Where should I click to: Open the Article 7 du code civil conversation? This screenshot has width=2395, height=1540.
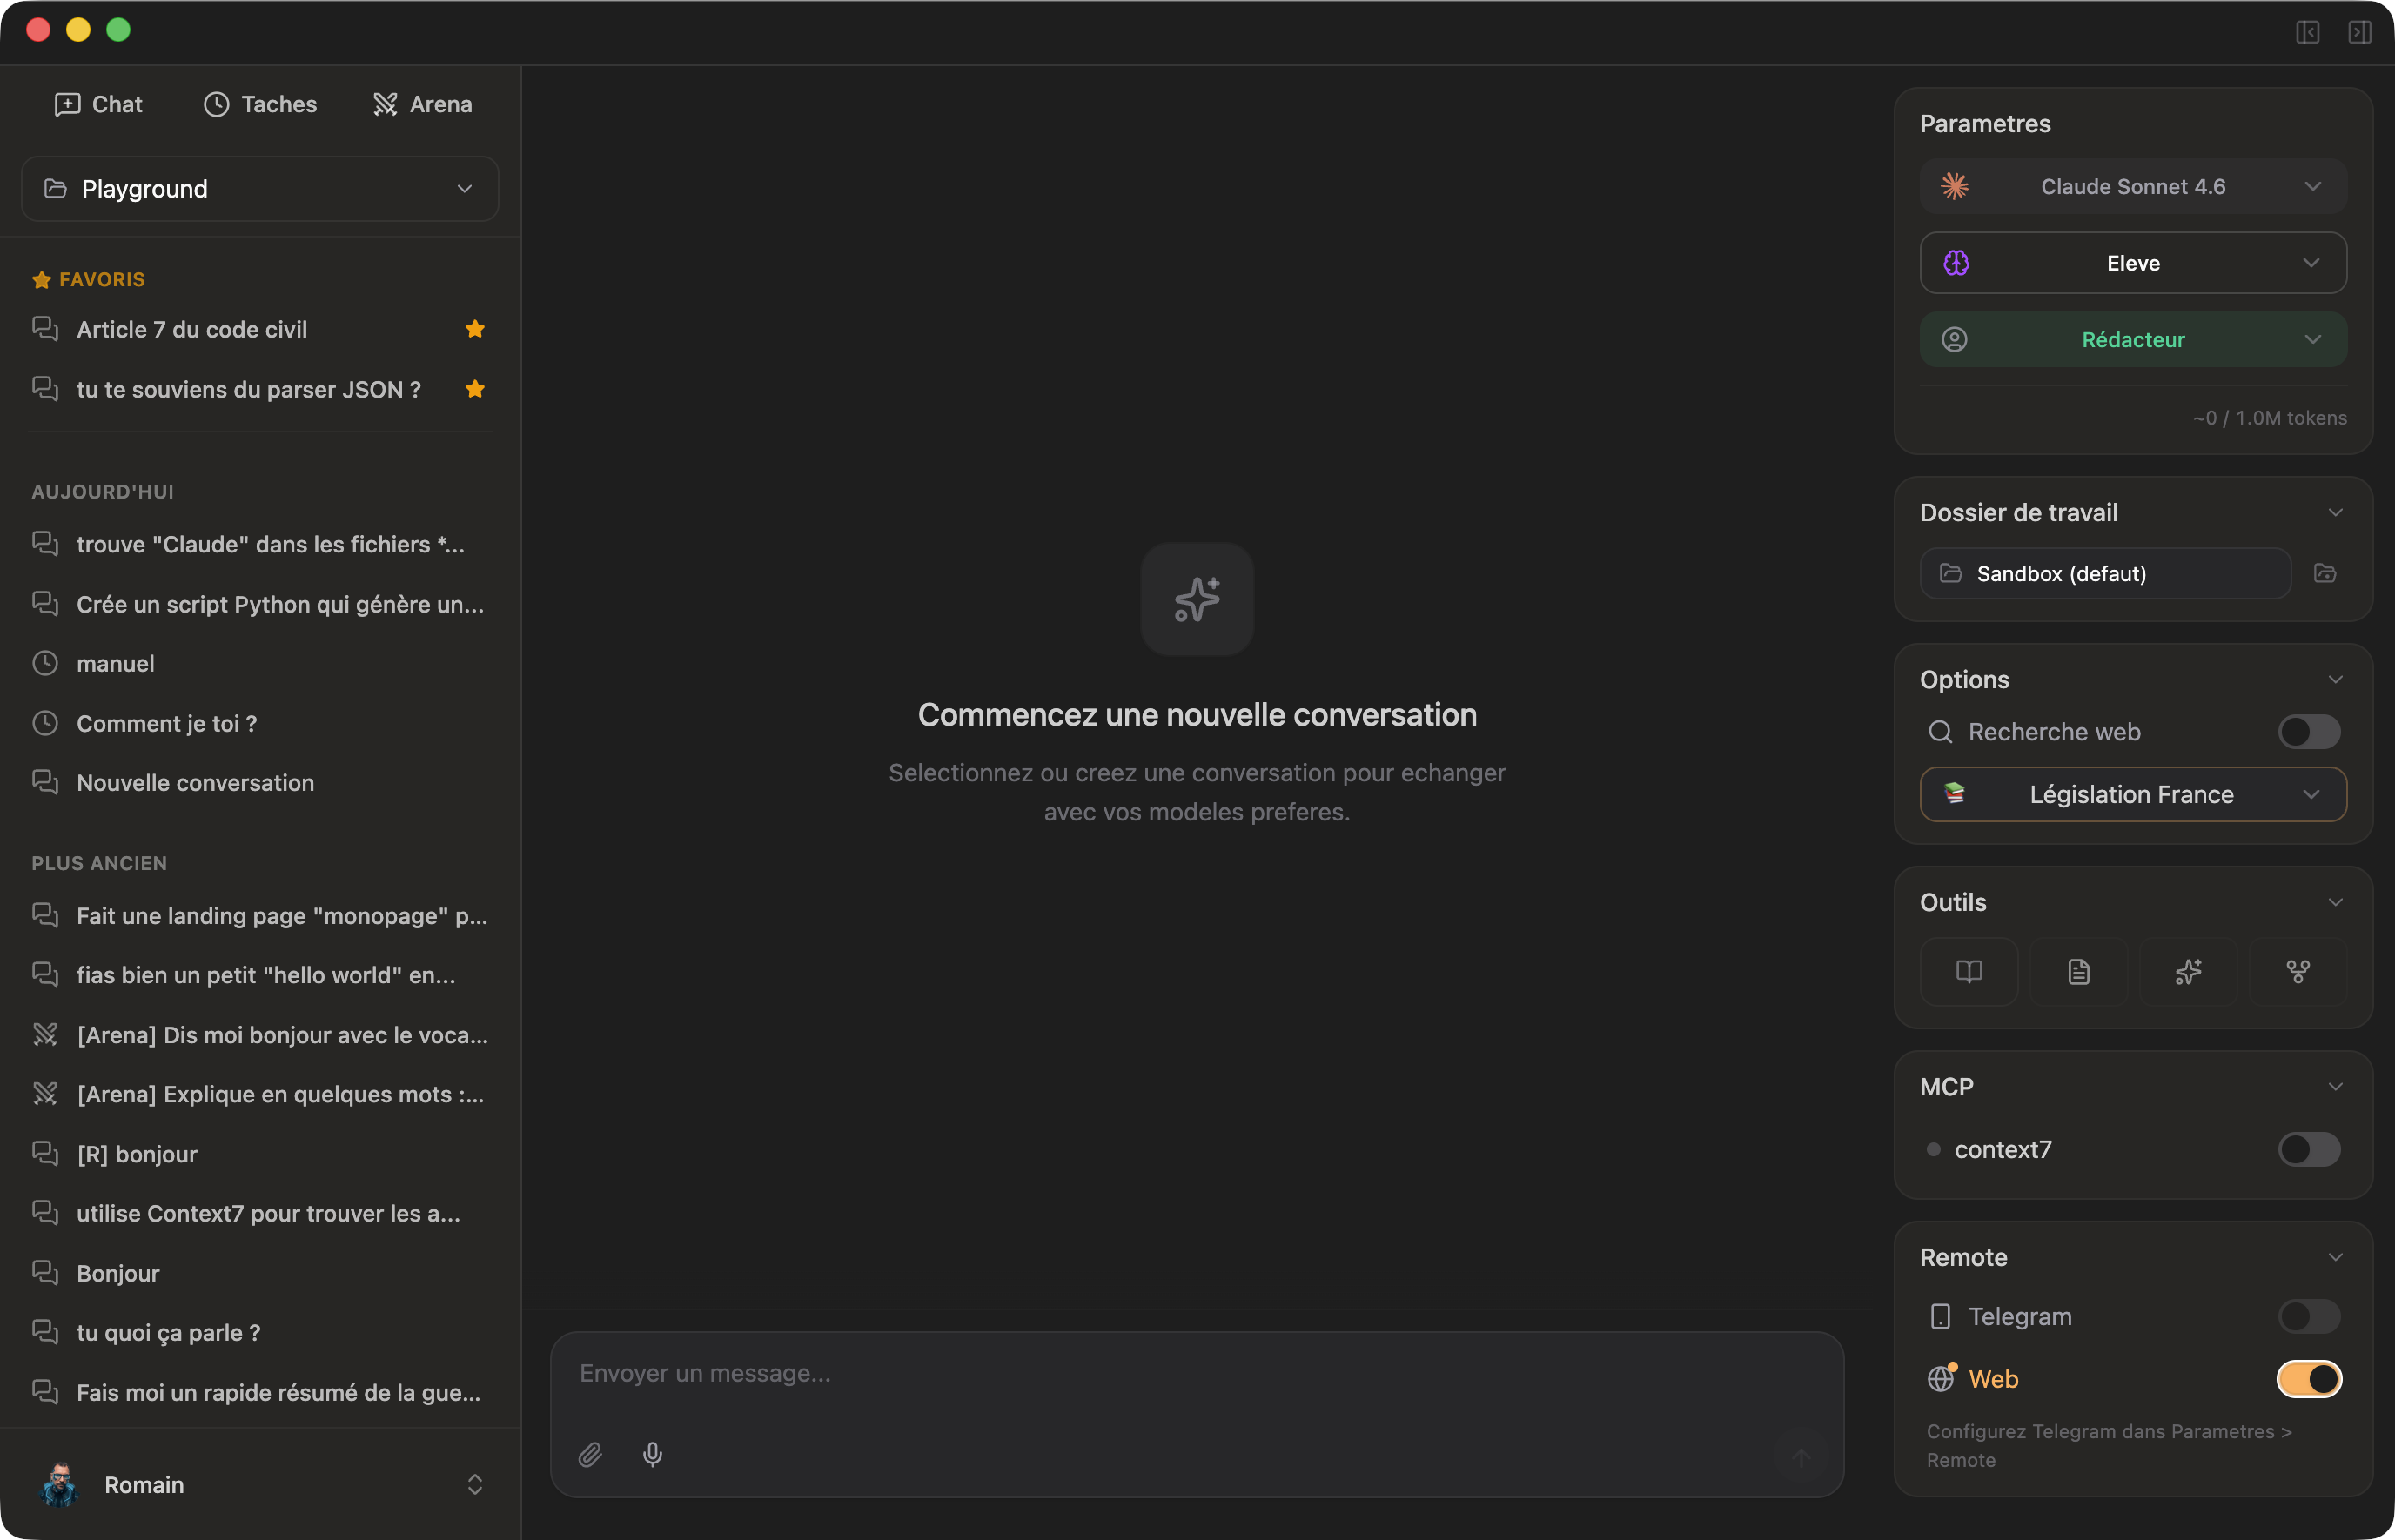(193, 329)
